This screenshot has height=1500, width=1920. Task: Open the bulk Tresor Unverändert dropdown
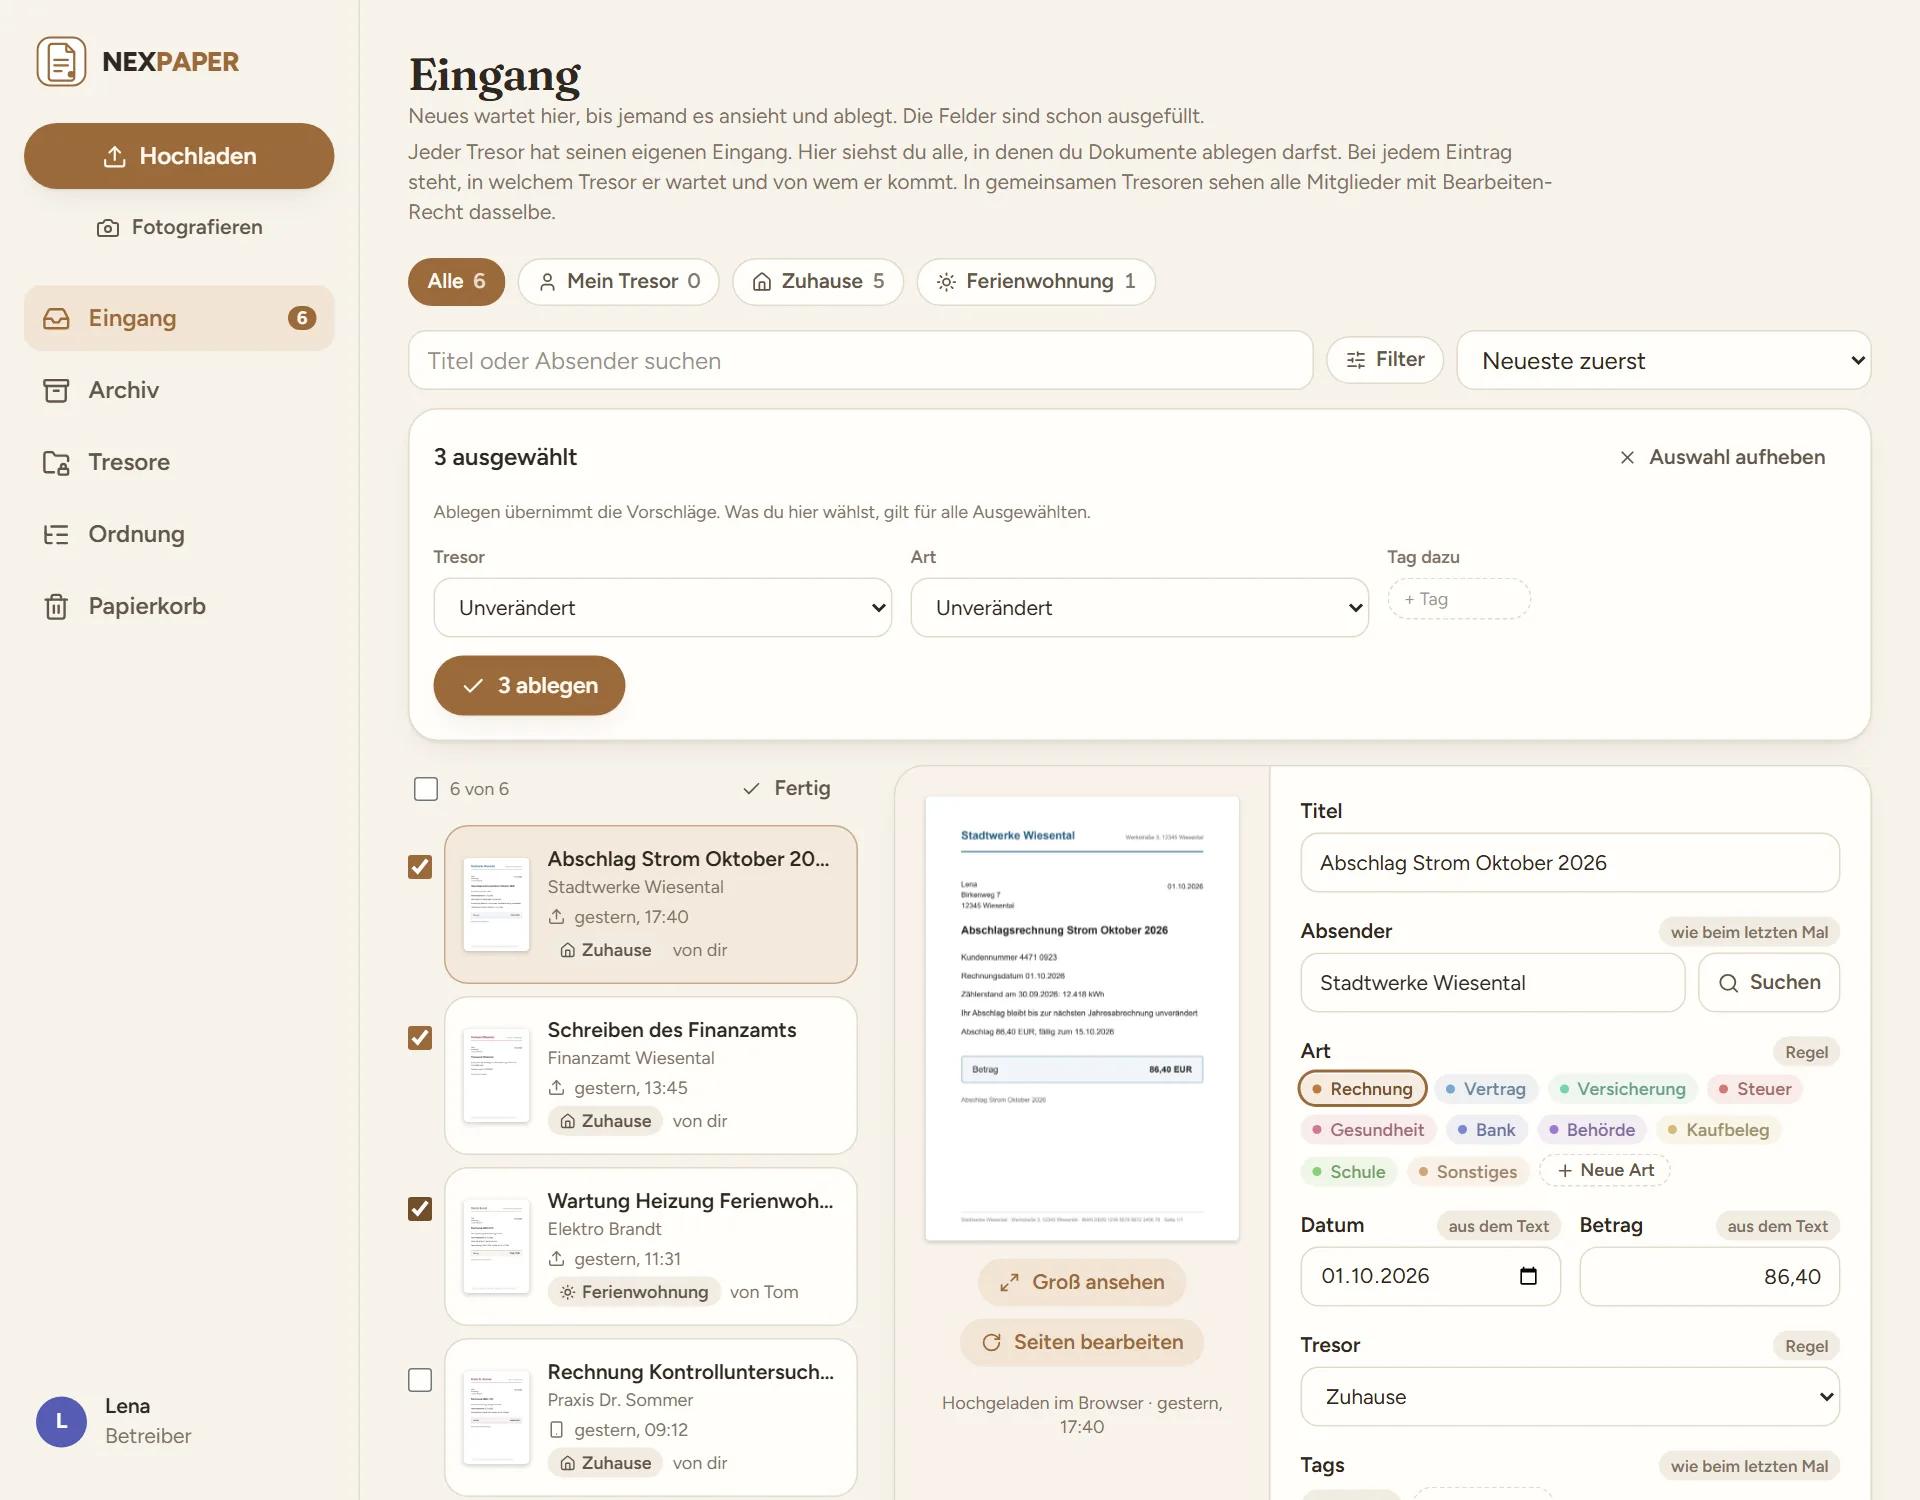[x=662, y=608]
